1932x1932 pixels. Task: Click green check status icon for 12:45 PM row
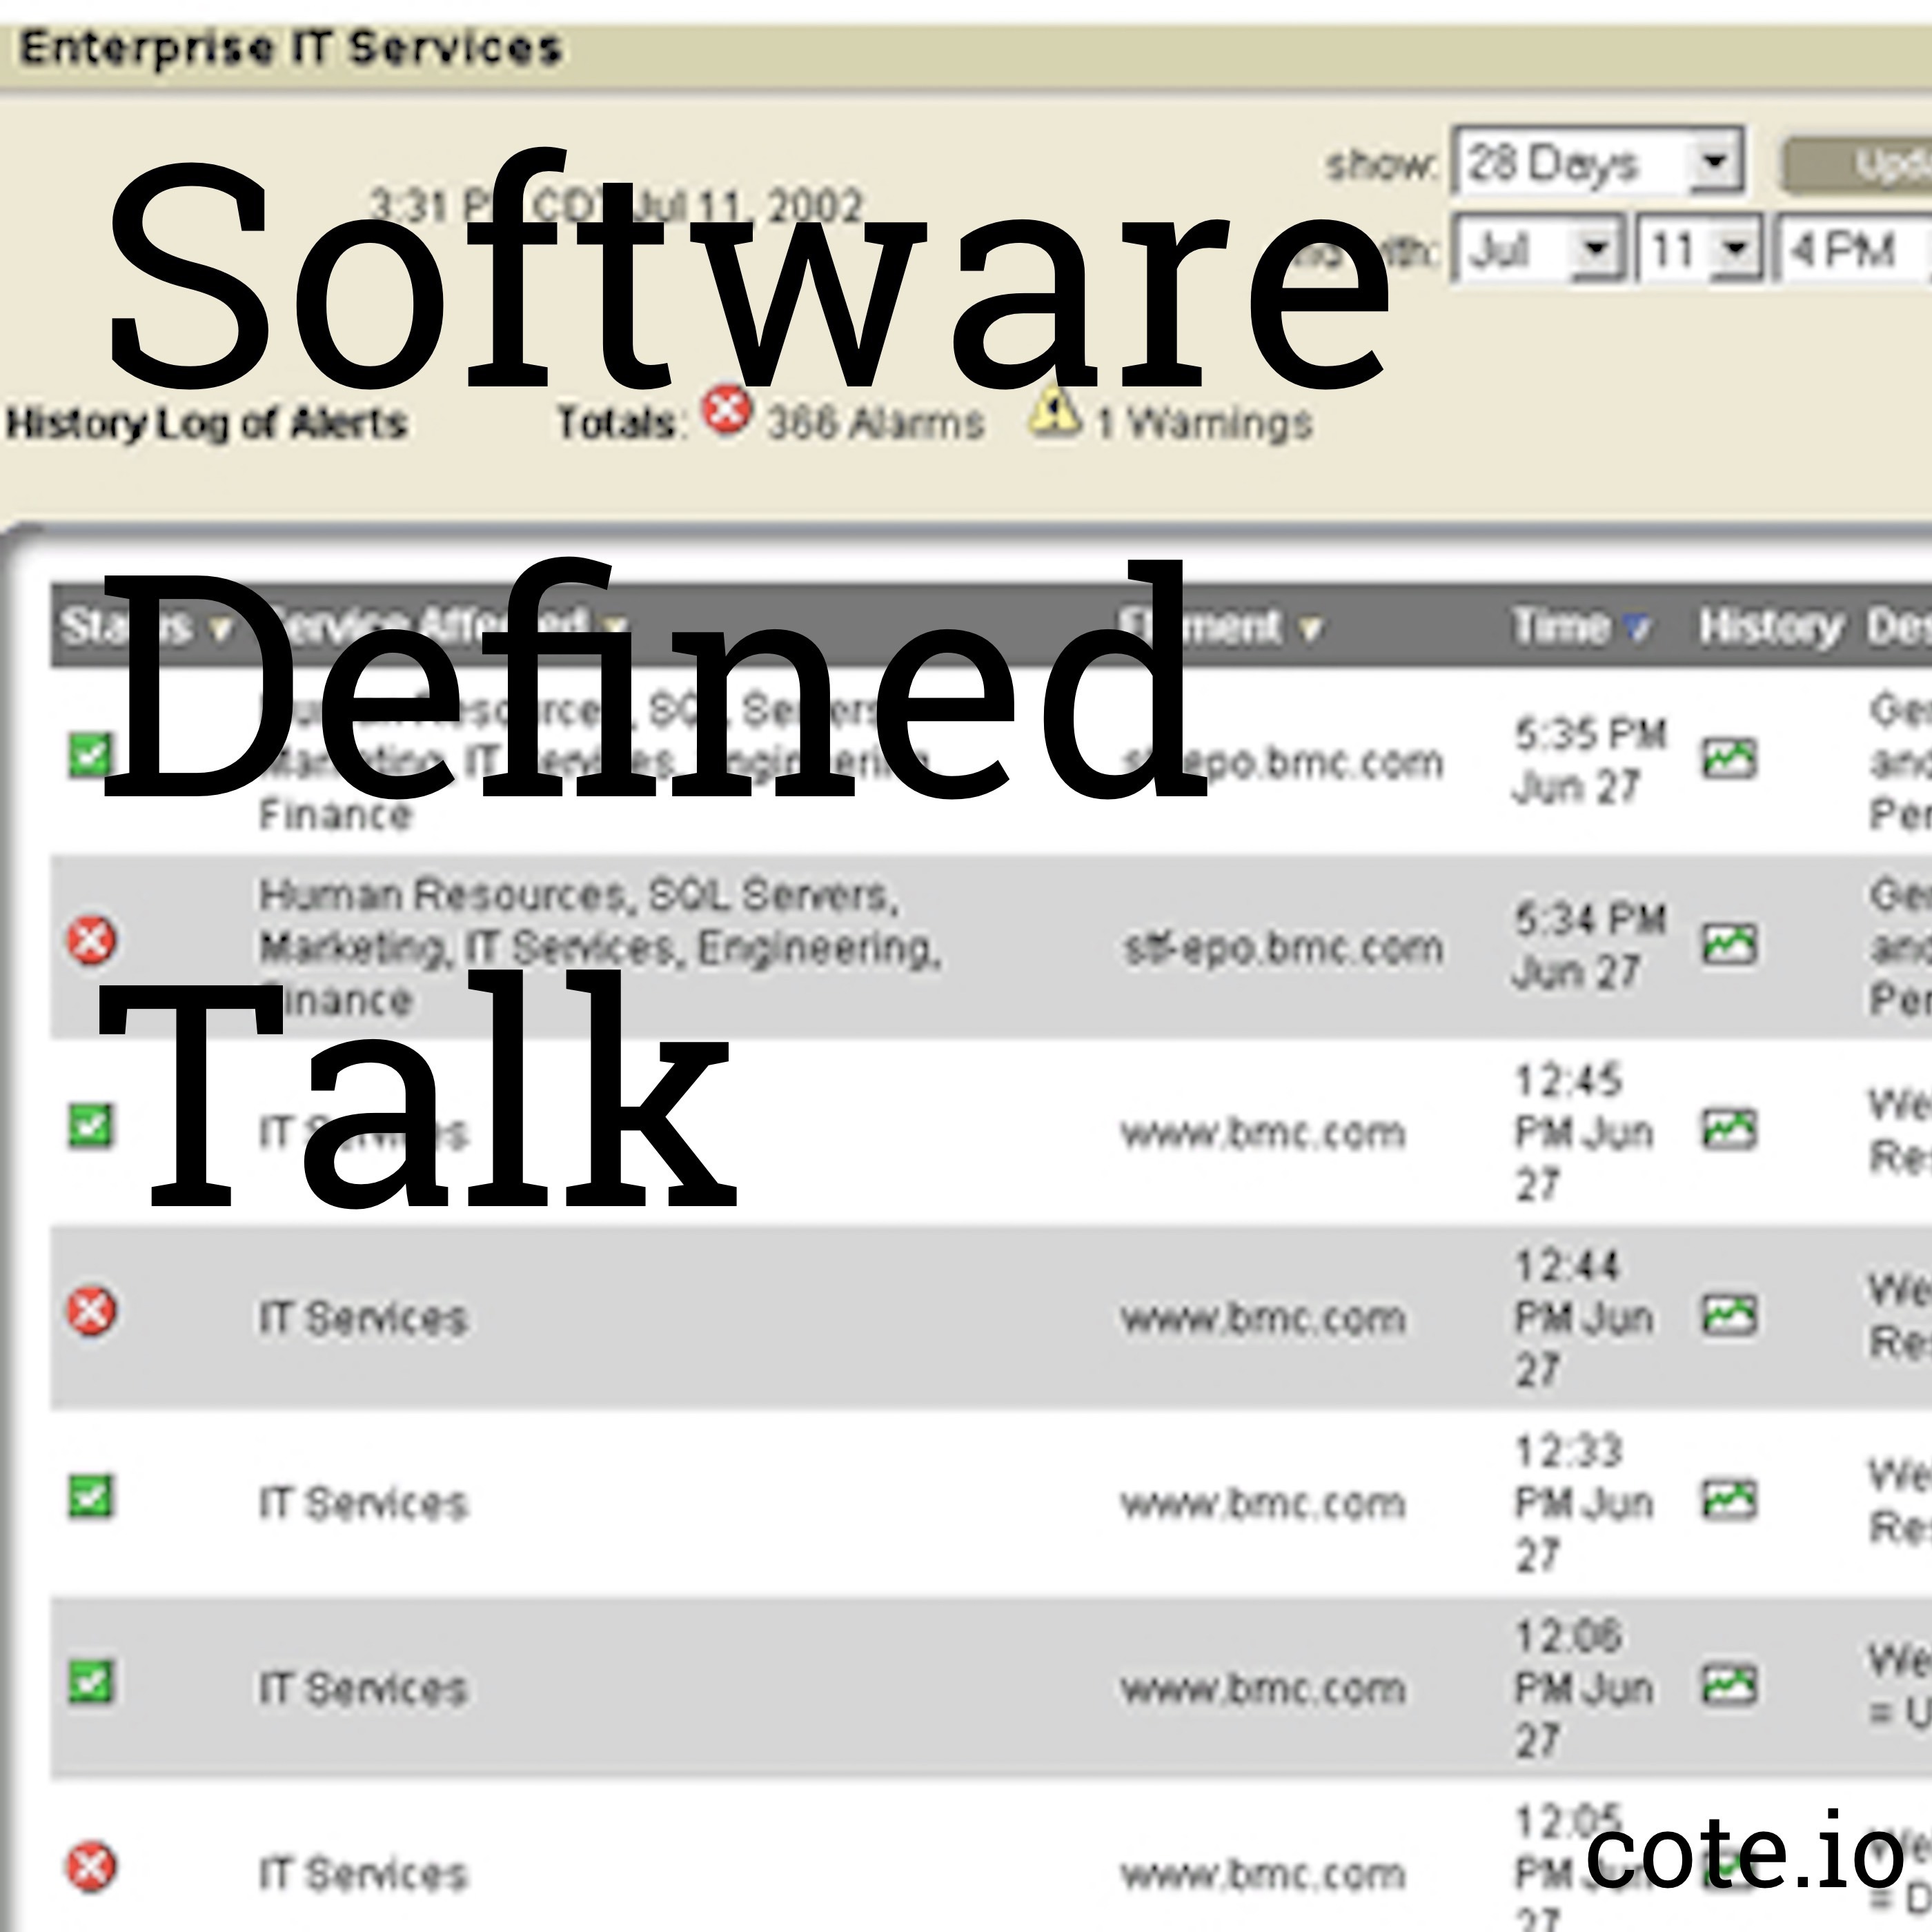[90, 1126]
